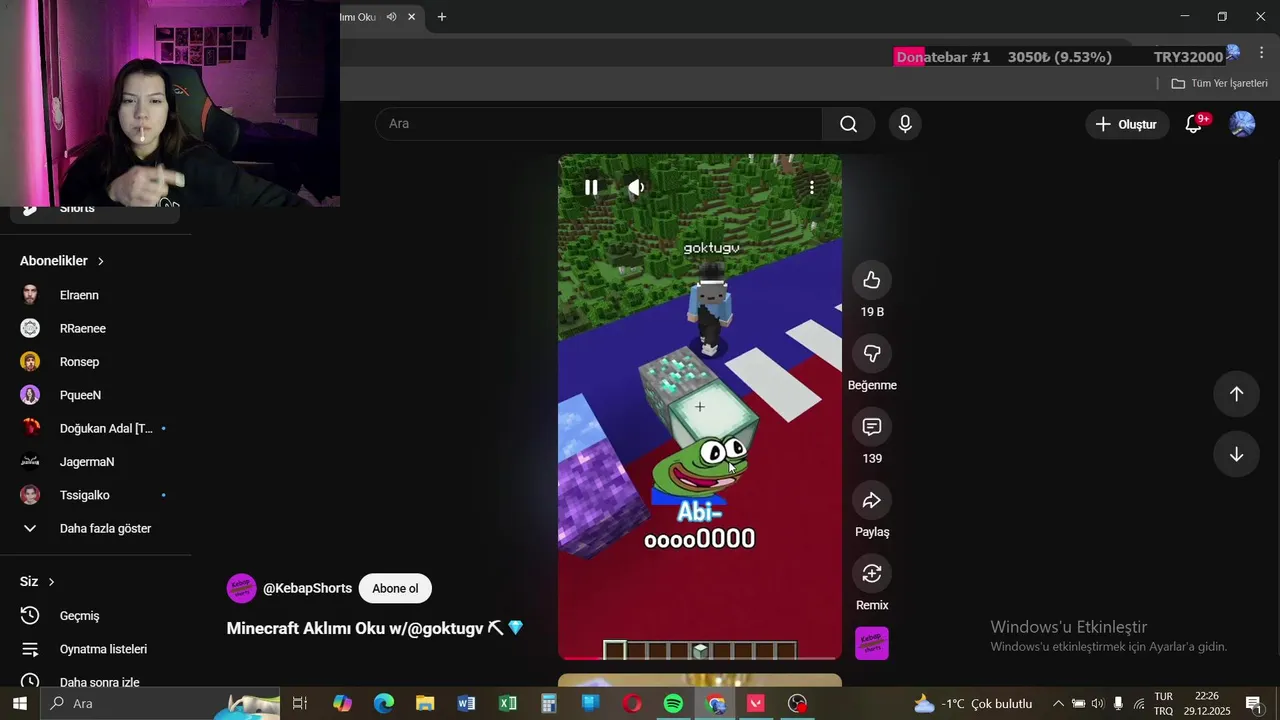Open the Chrome three-dot menu
Screen dimensions: 1280x720
pyautogui.click(x=1261, y=53)
